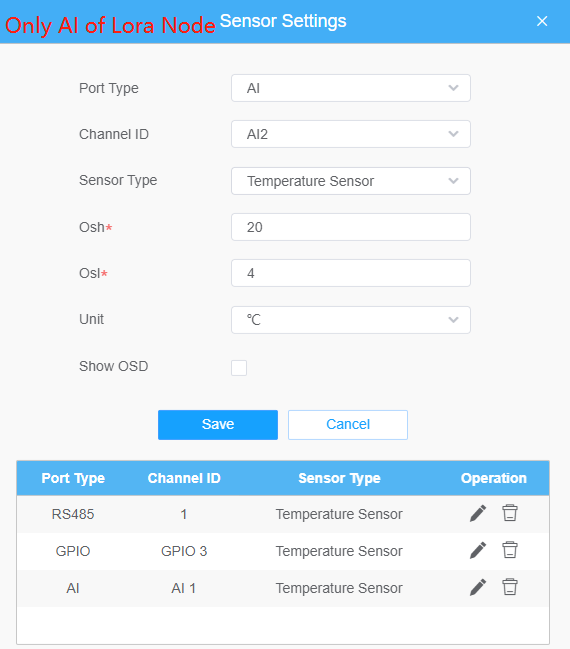Click the Sensor Type column header
This screenshot has height=649, width=570.
point(339,478)
